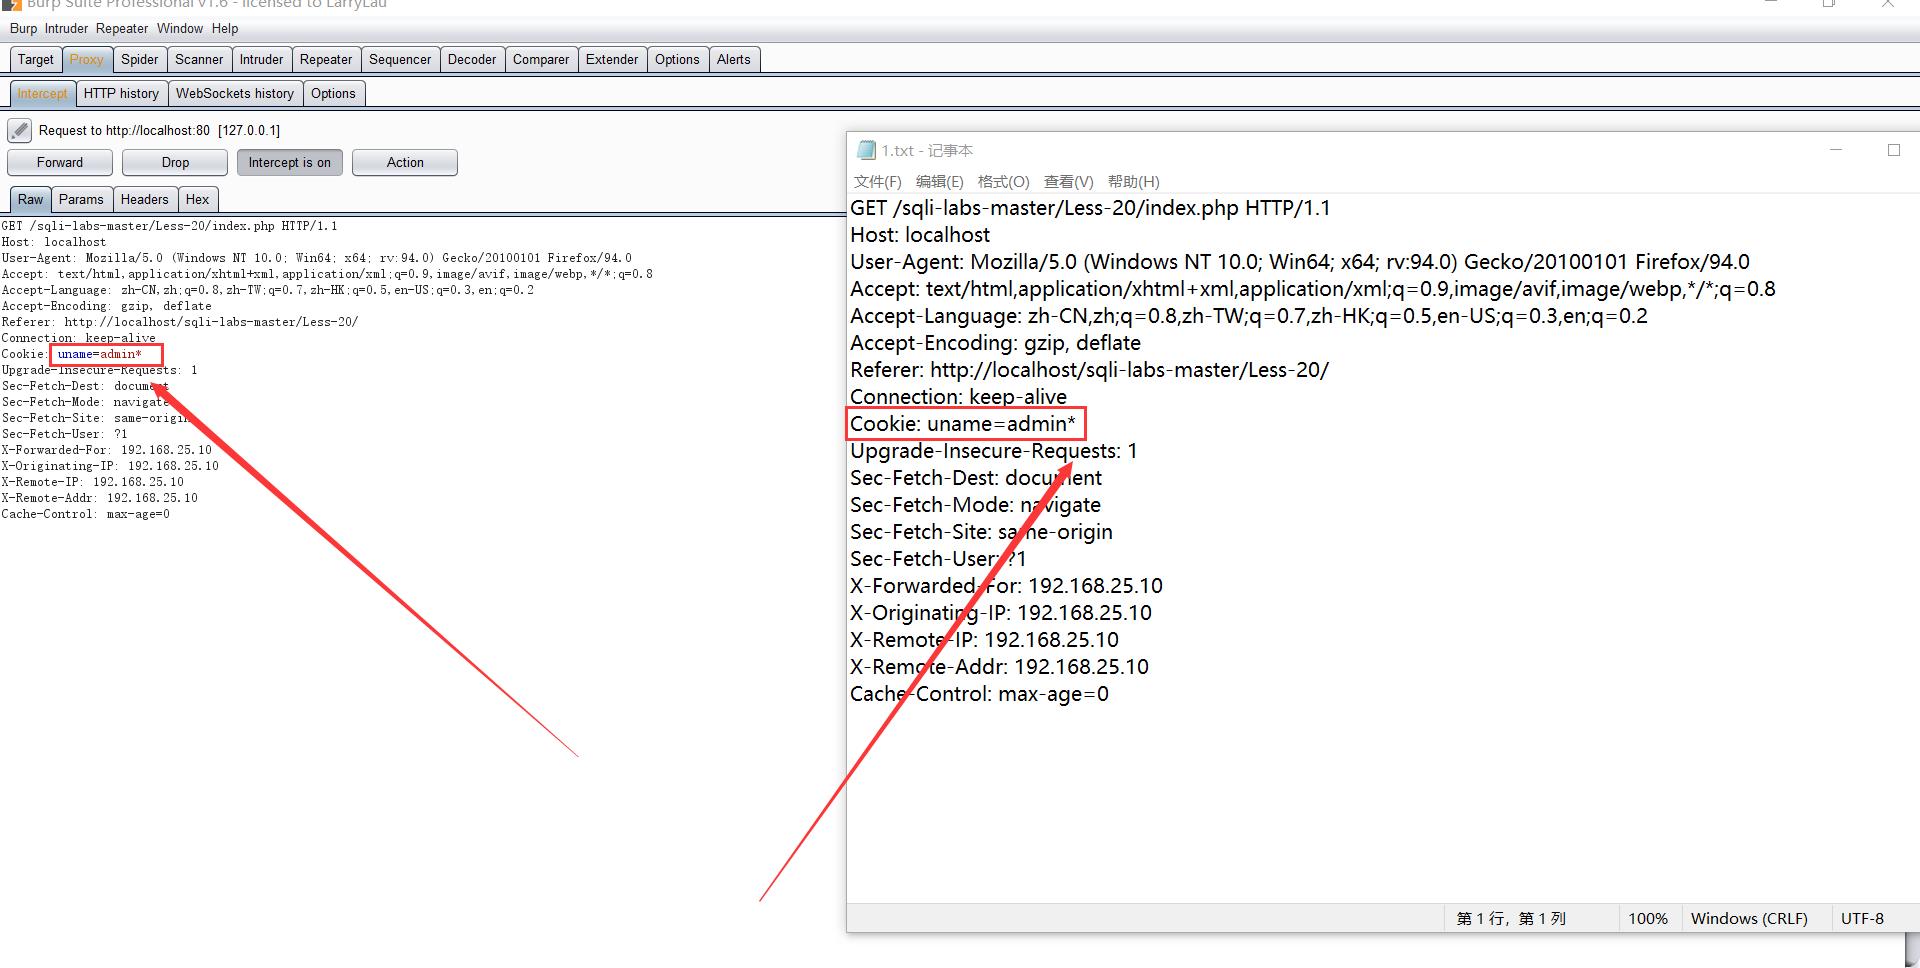1920x968 pixels.
Task: Open the WebSockets history sub-tab
Action: coord(235,94)
